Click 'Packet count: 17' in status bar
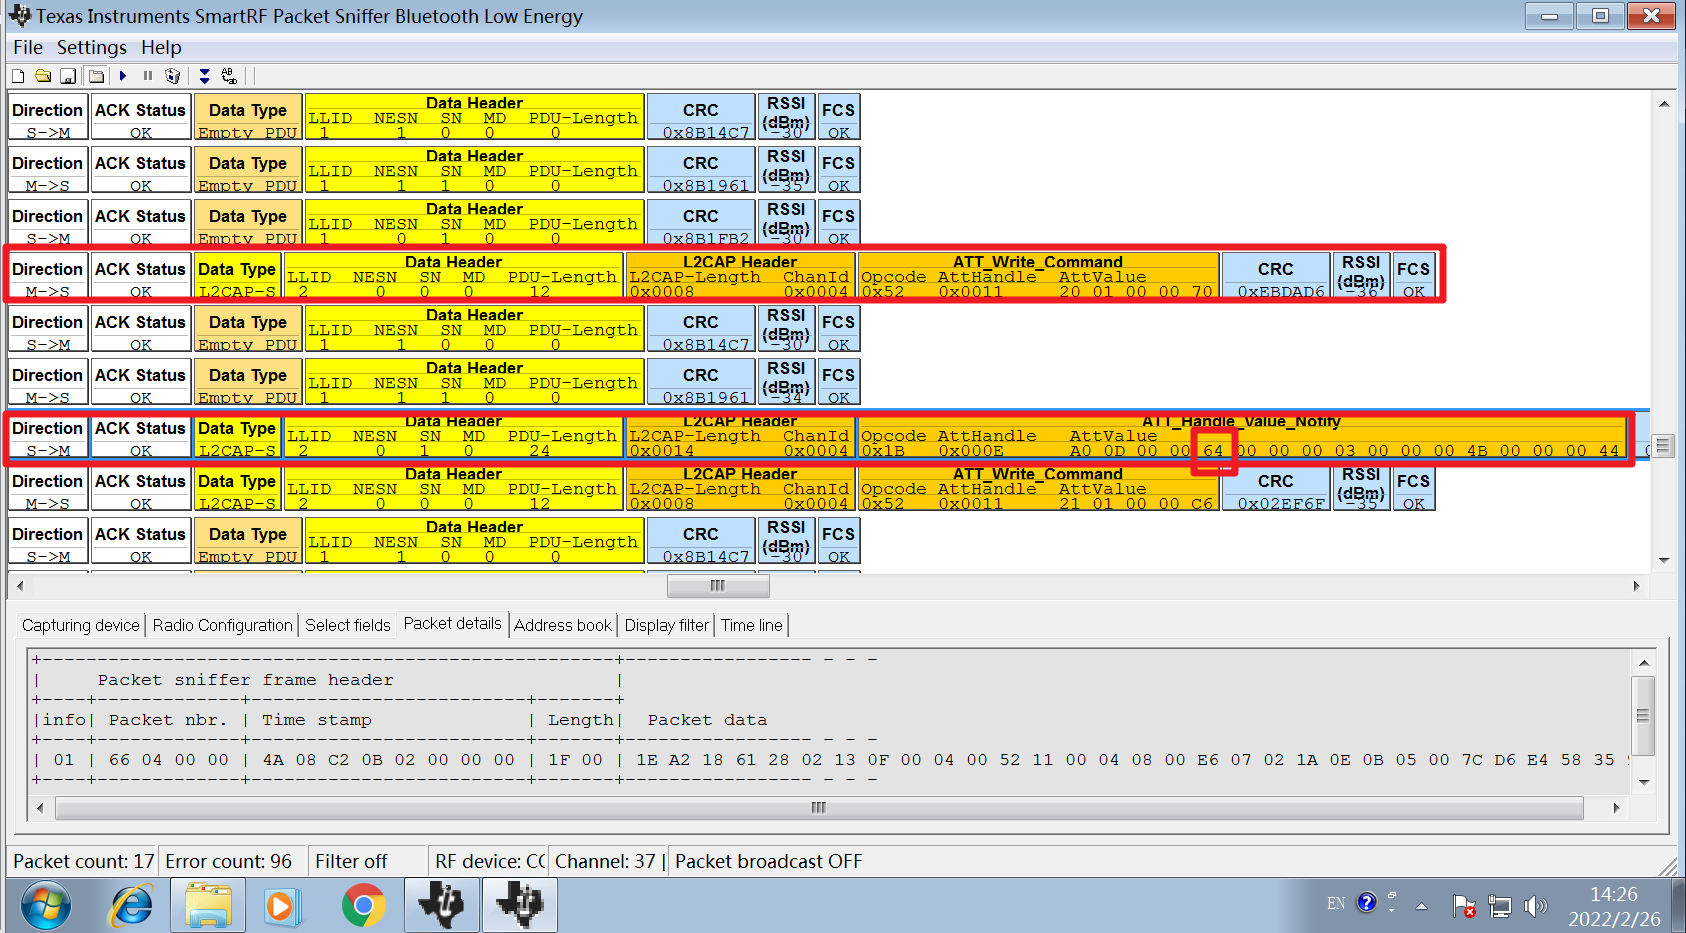 coord(83,861)
